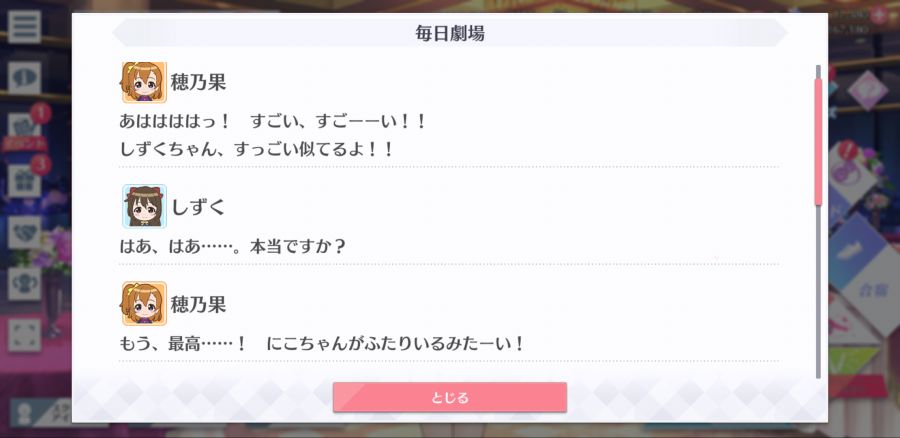Click Shizuku's avatar thumbnail

(144, 206)
